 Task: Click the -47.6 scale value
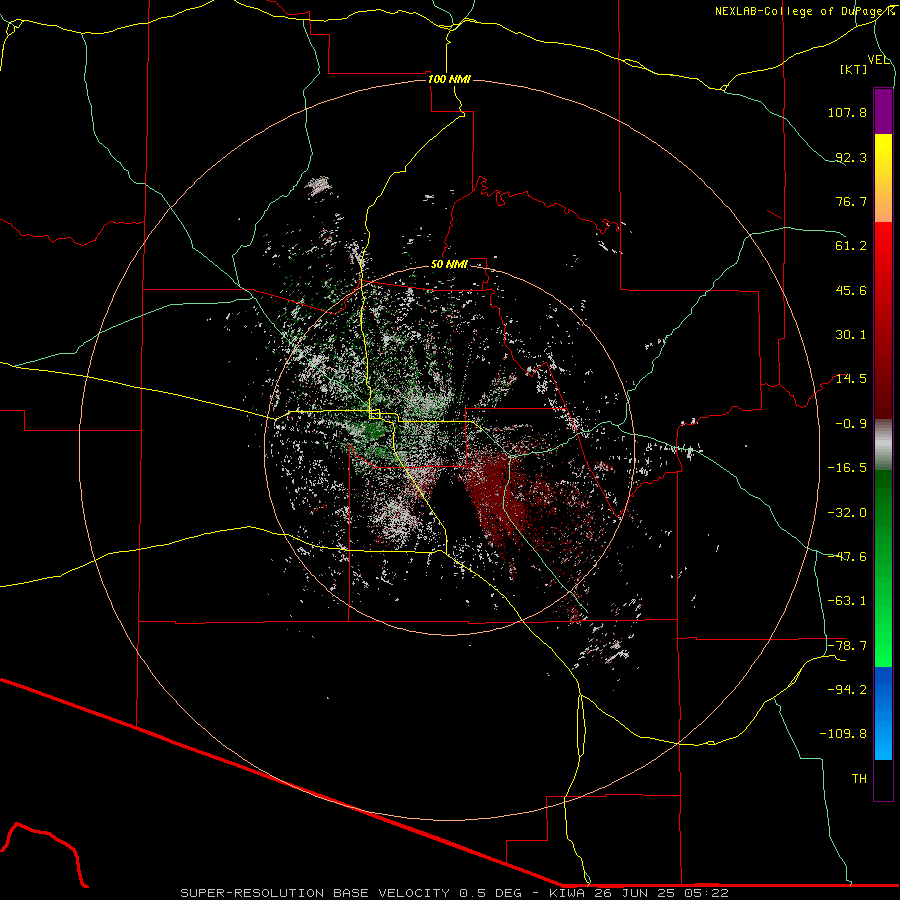(x=847, y=557)
